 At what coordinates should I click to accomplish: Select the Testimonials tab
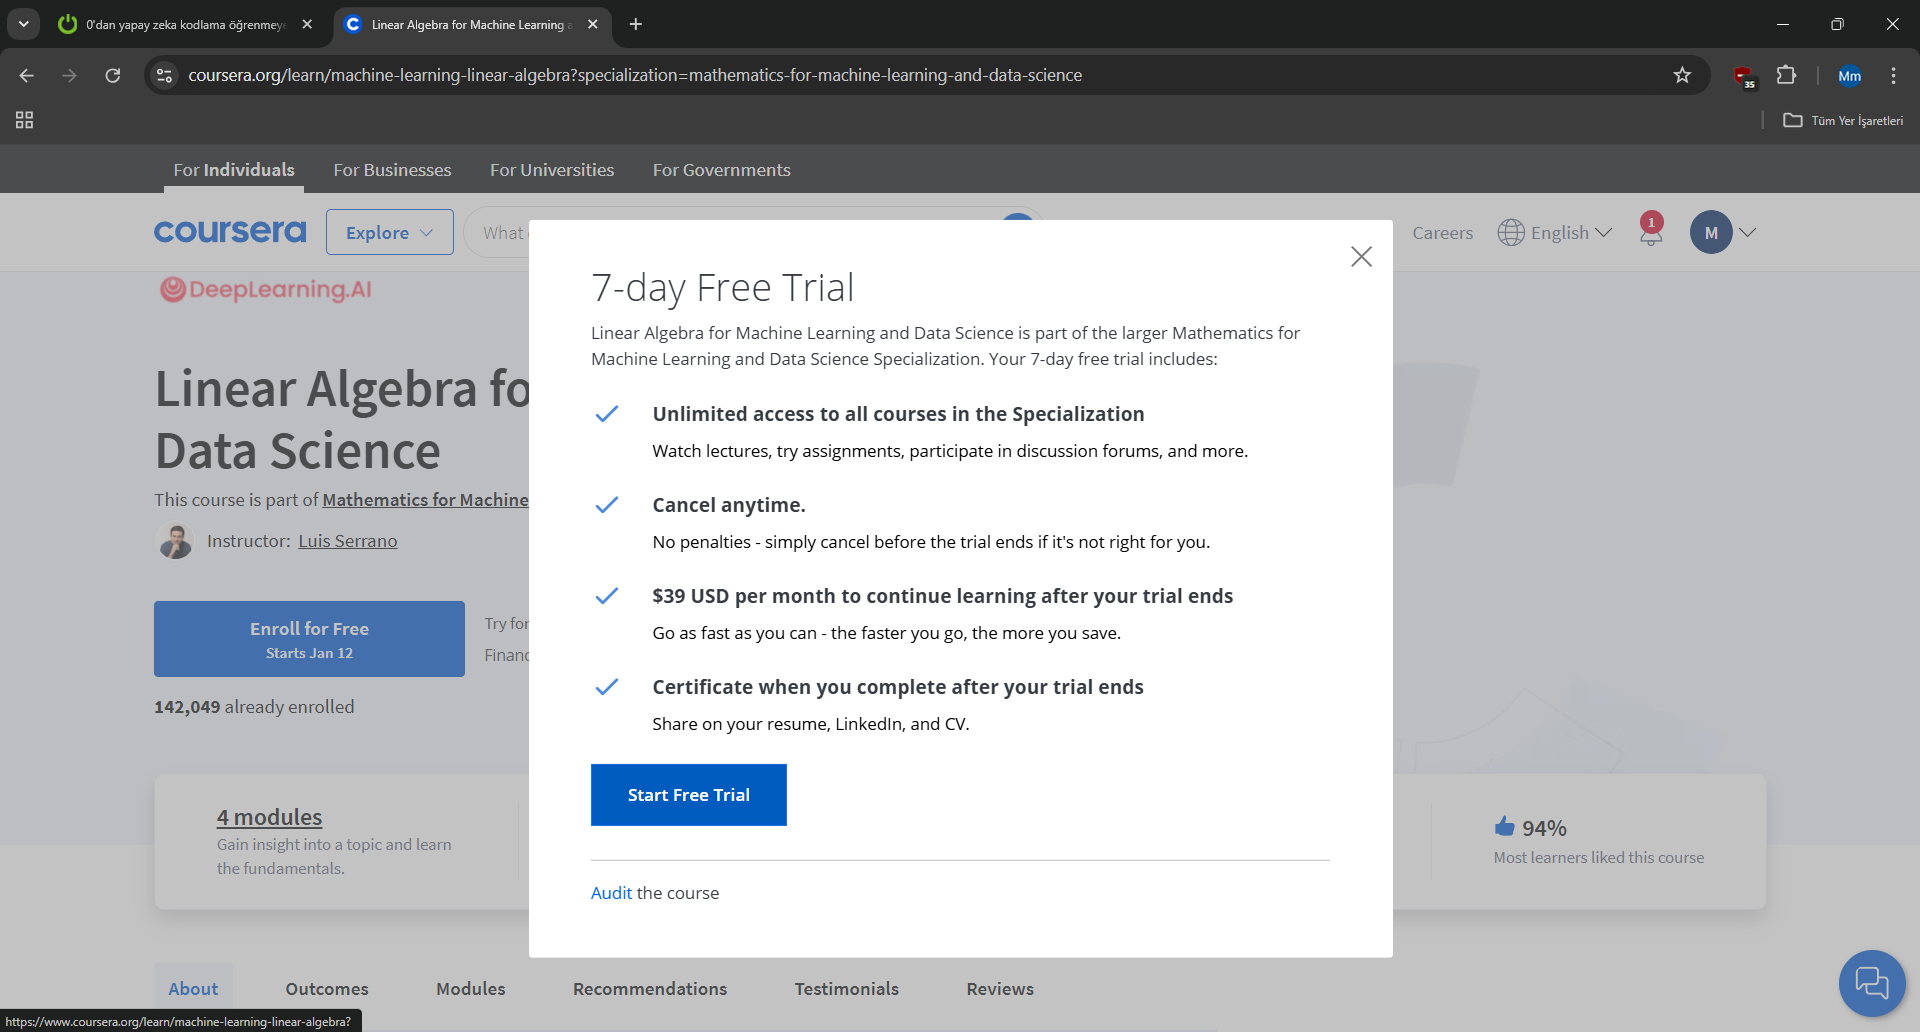(847, 989)
